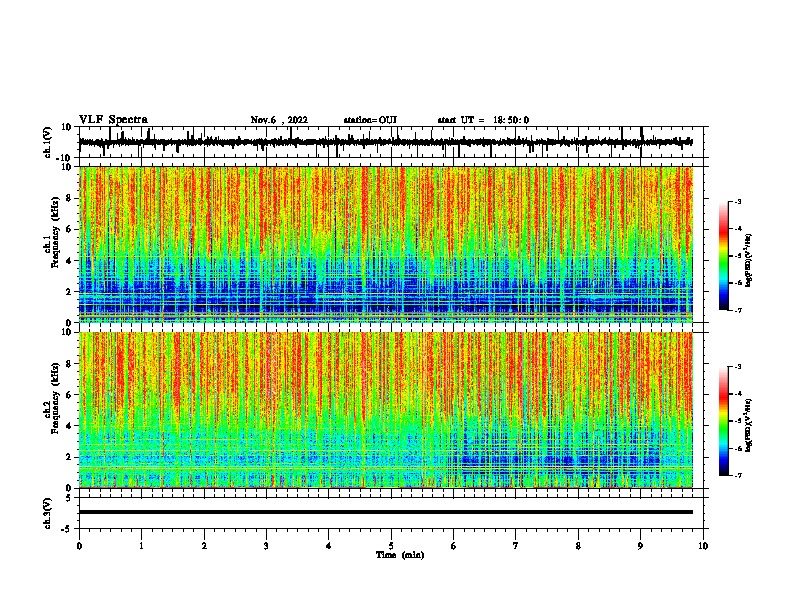Click the "8" kHz tick on ch.1 frequency axis
Image resolution: width=792 pixels, height=612 pixels.
click(x=69, y=198)
